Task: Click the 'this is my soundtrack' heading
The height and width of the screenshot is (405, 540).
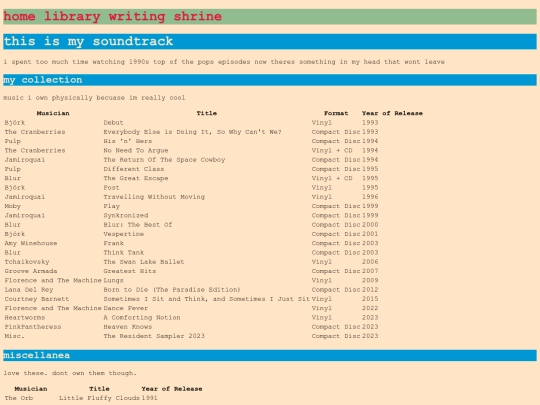Action: [270, 41]
